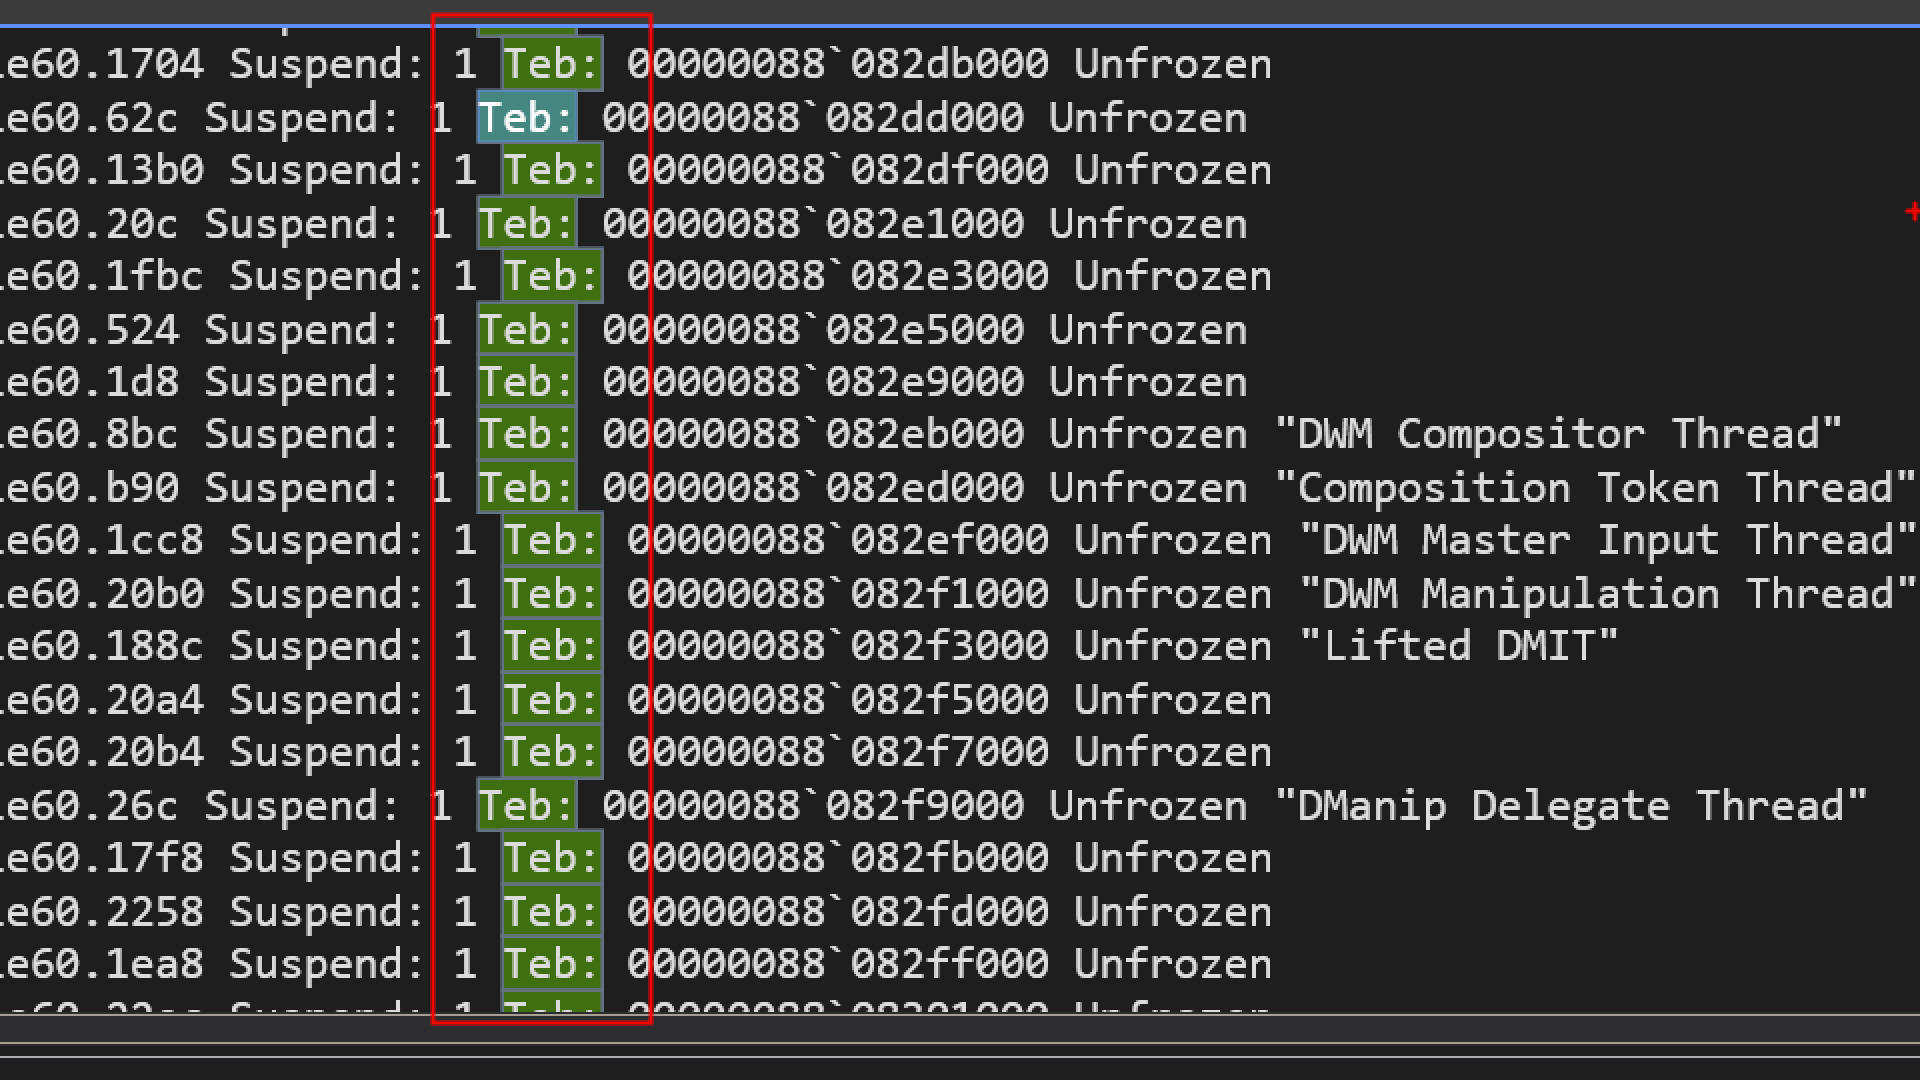Click the Teb link for thread e60.1ea8
Screen dimensions: 1920x1080
pos(551,965)
